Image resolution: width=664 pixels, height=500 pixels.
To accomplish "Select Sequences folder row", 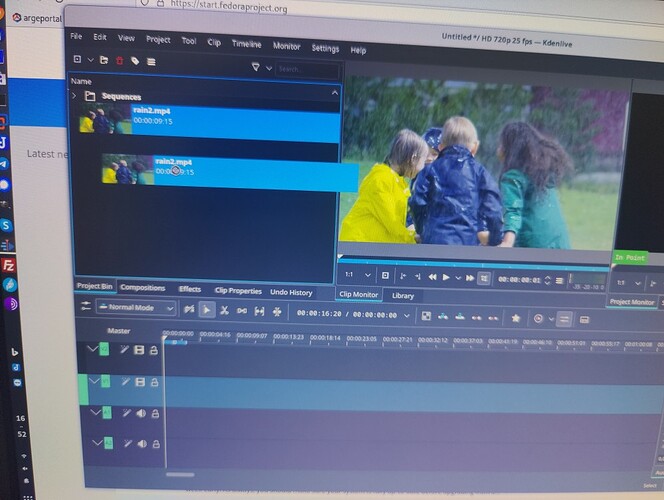I will (205, 96).
